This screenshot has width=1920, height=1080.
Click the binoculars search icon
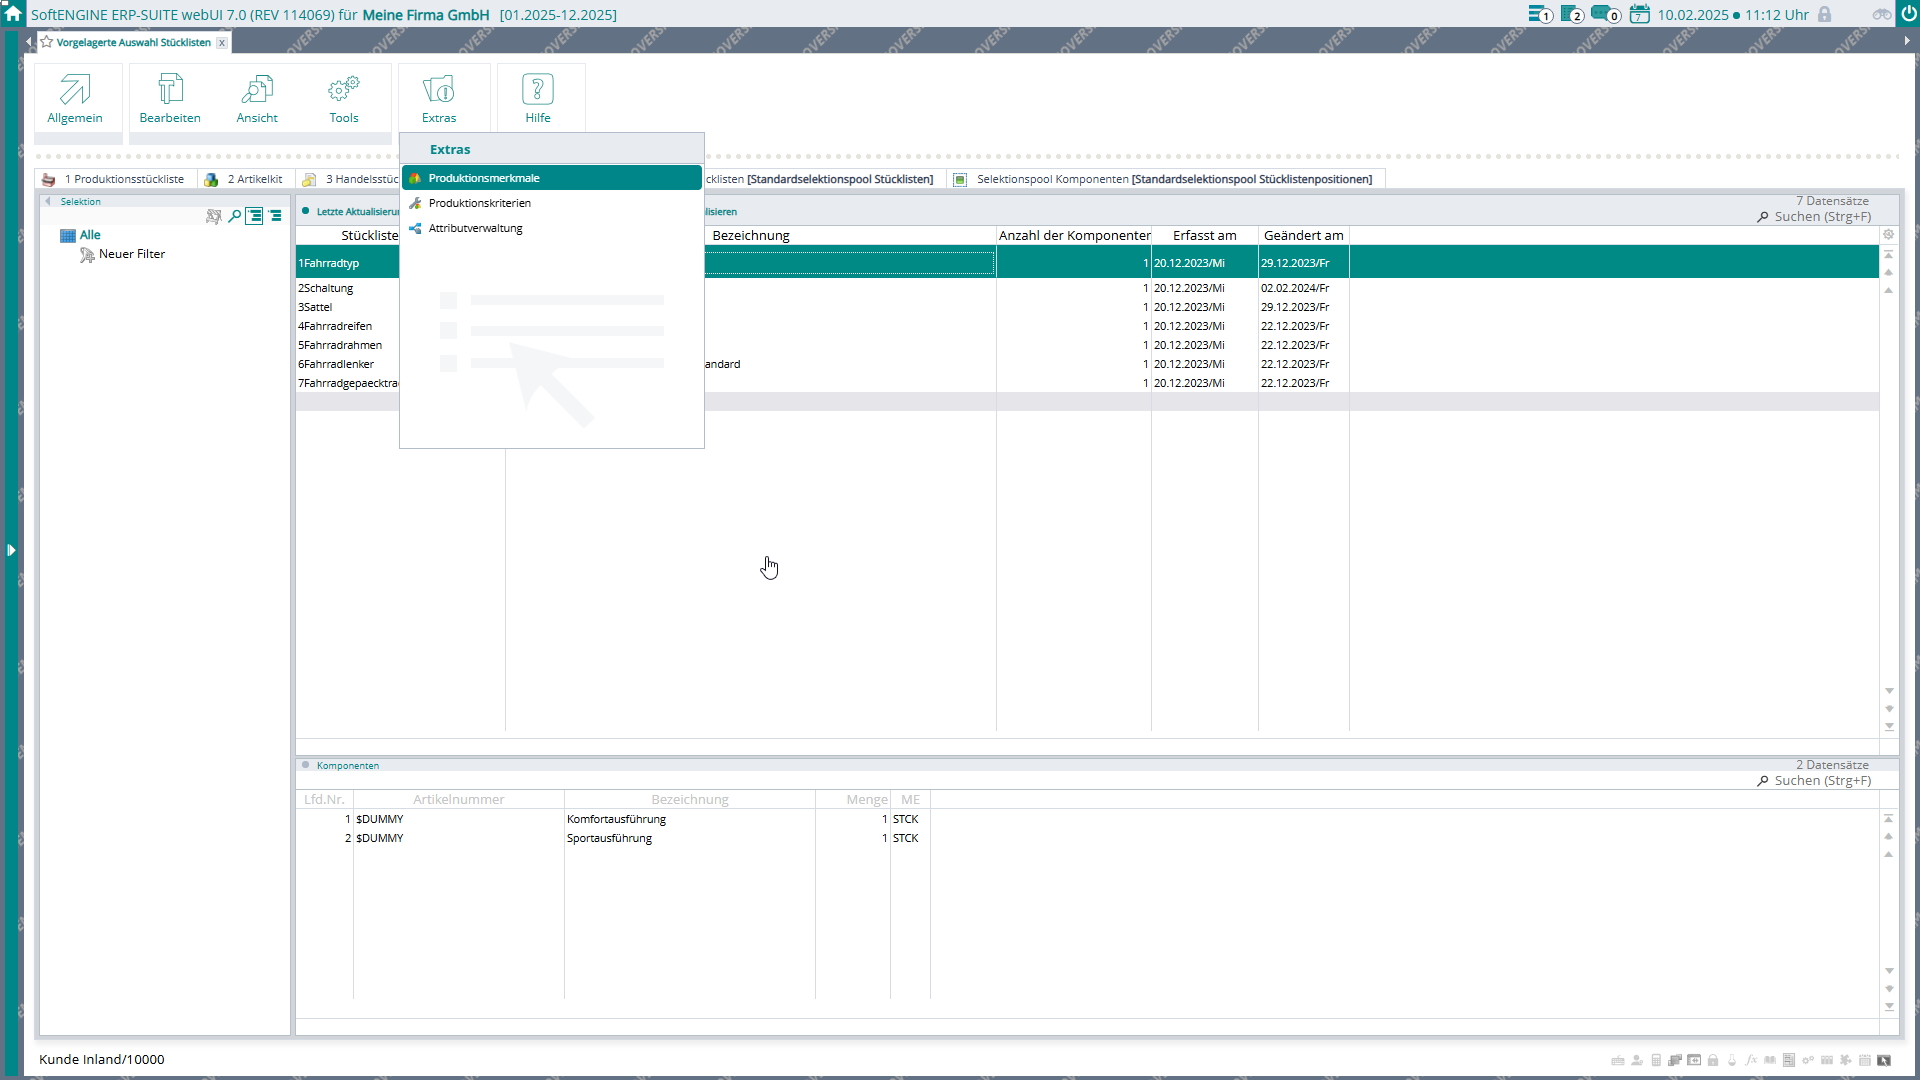click(x=1881, y=14)
